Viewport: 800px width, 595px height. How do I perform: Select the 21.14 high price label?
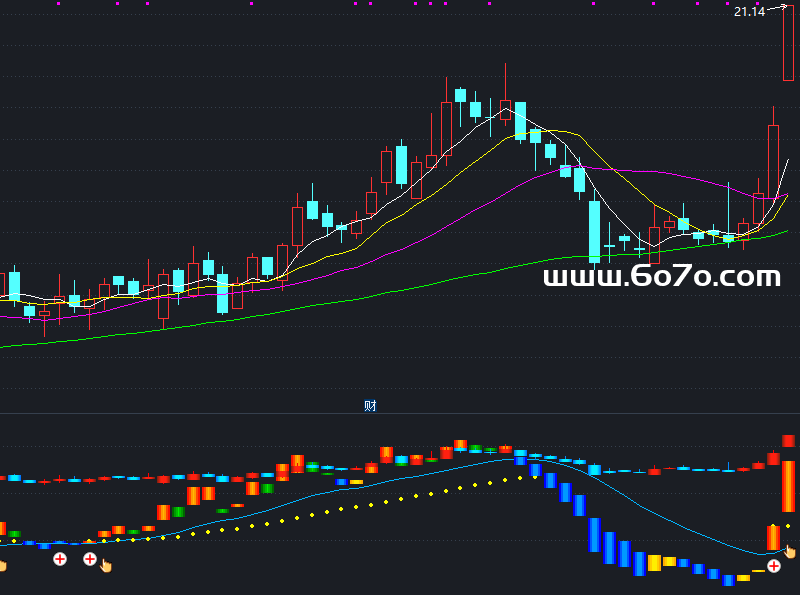[x=748, y=12]
